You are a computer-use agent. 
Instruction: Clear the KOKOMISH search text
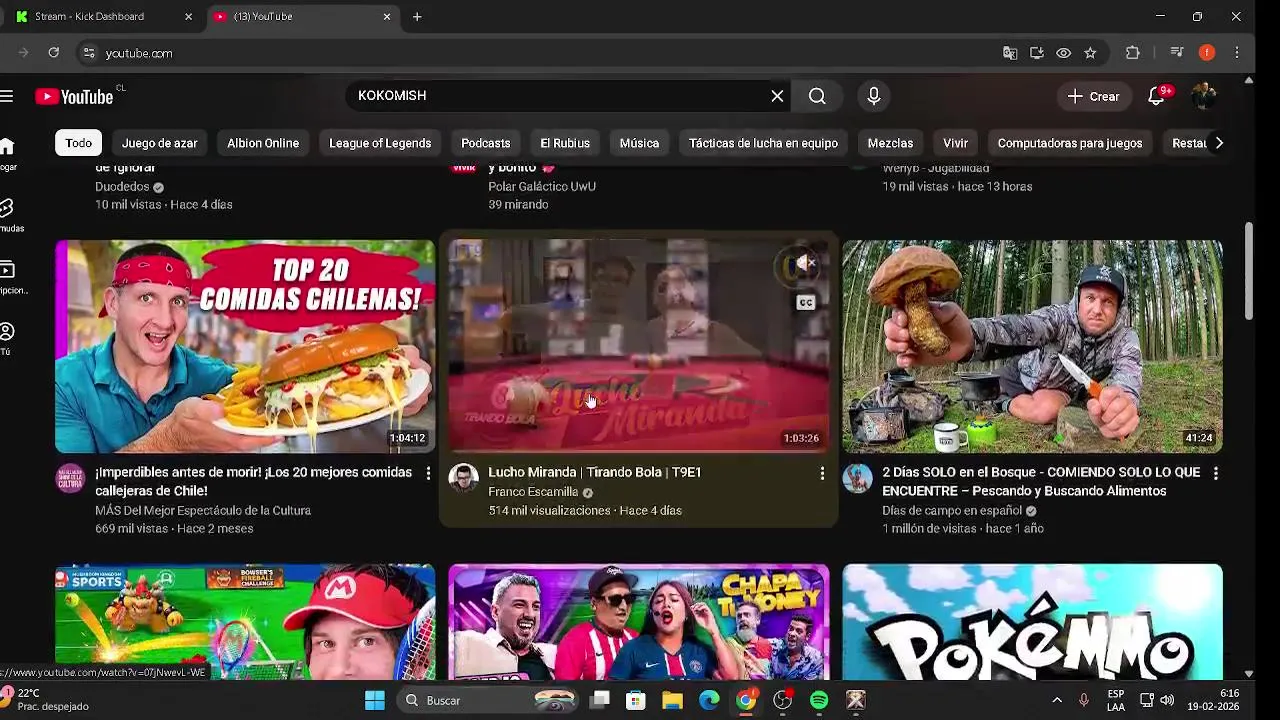777,96
